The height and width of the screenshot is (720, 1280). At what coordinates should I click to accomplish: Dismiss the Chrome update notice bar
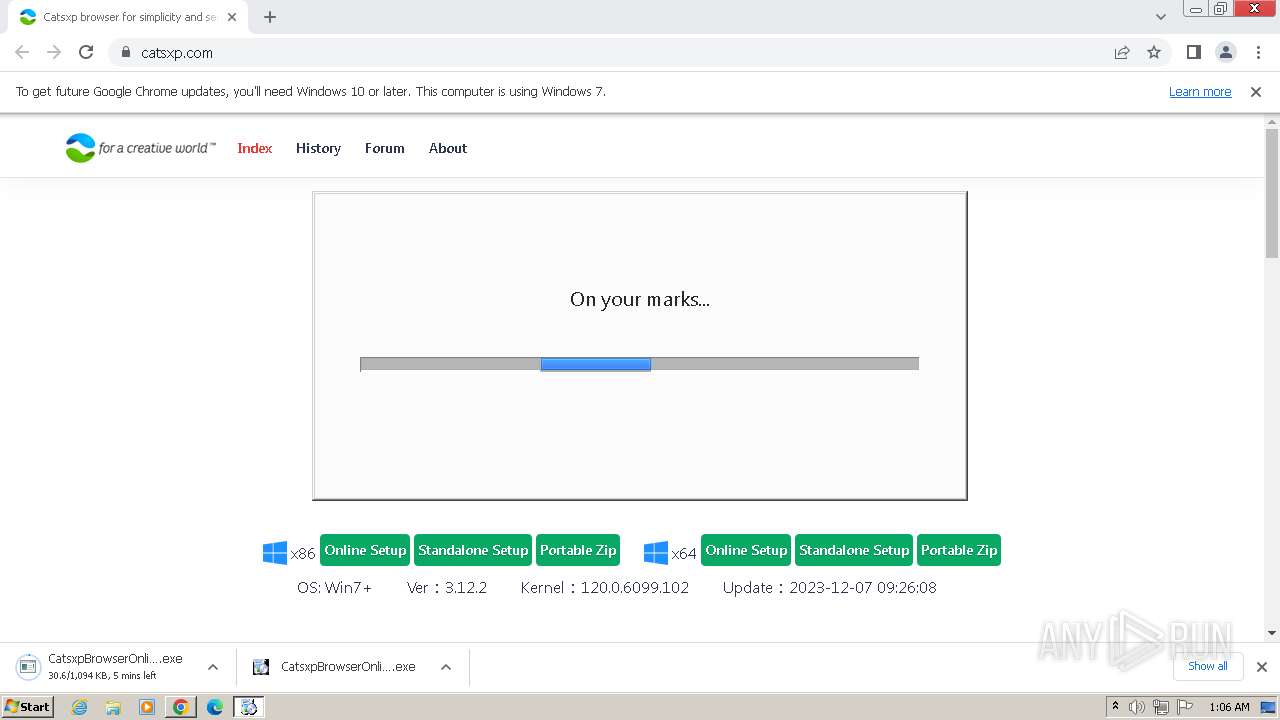(1256, 92)
